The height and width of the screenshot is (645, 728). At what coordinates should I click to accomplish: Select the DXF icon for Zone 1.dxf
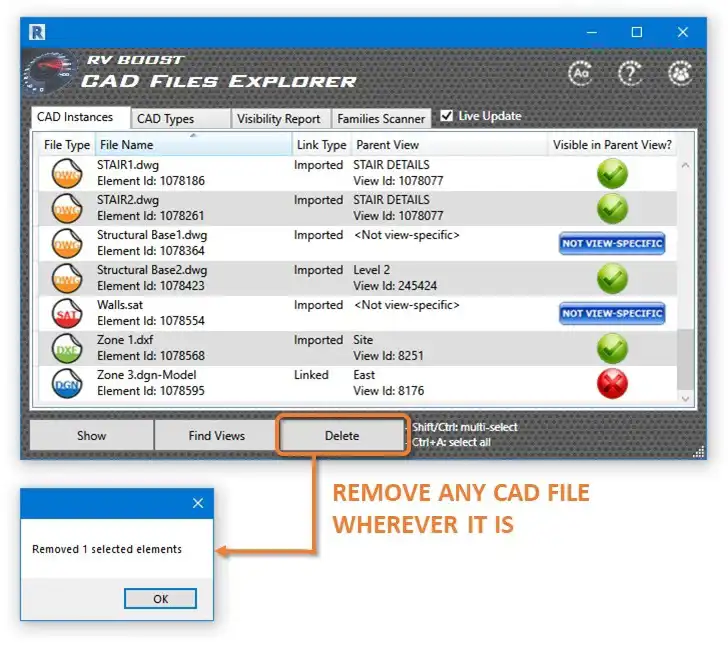(x=67, y=348)
